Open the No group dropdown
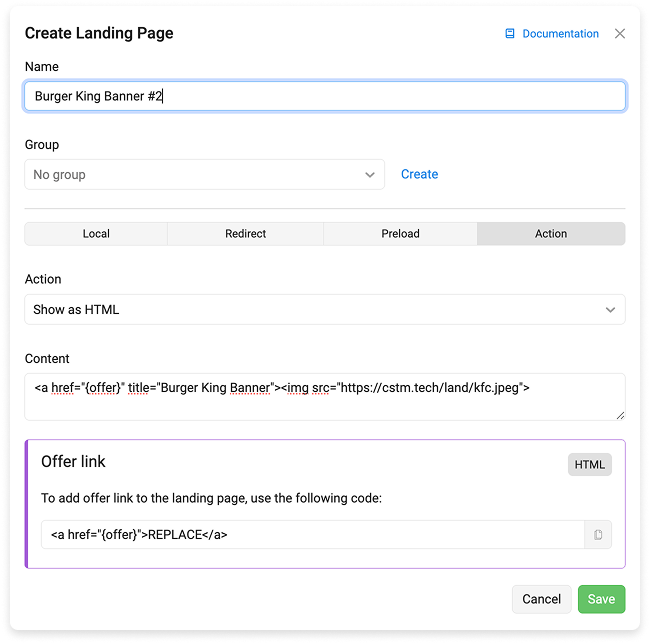 coord(204,174)
